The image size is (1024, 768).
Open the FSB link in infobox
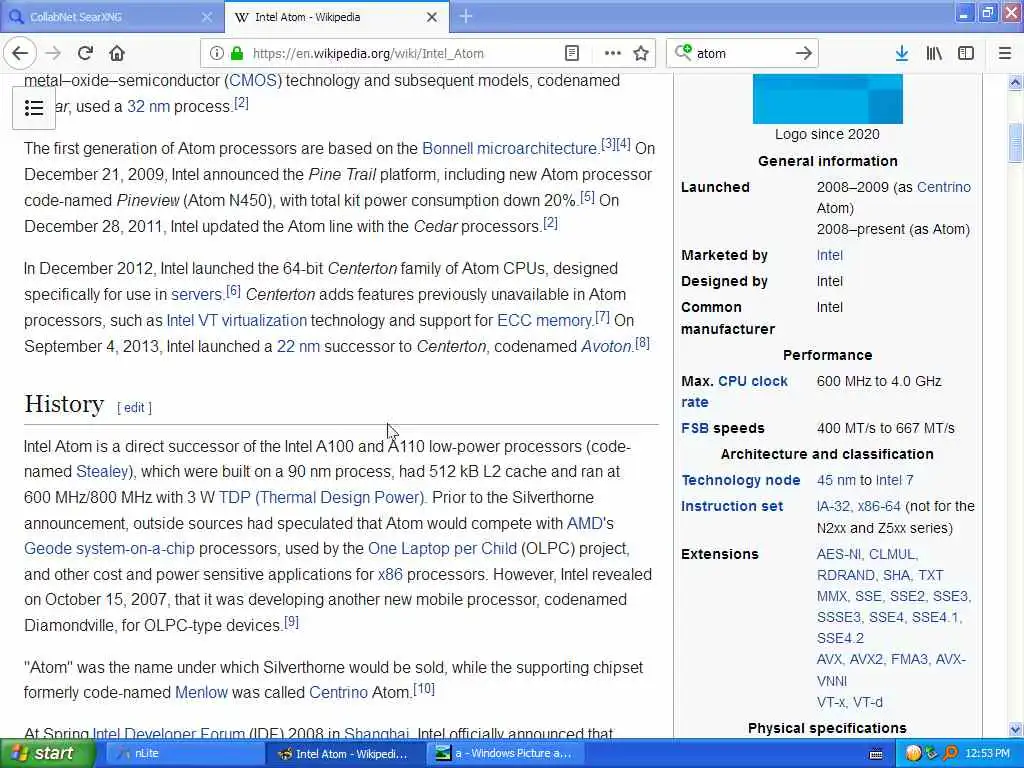694,428
